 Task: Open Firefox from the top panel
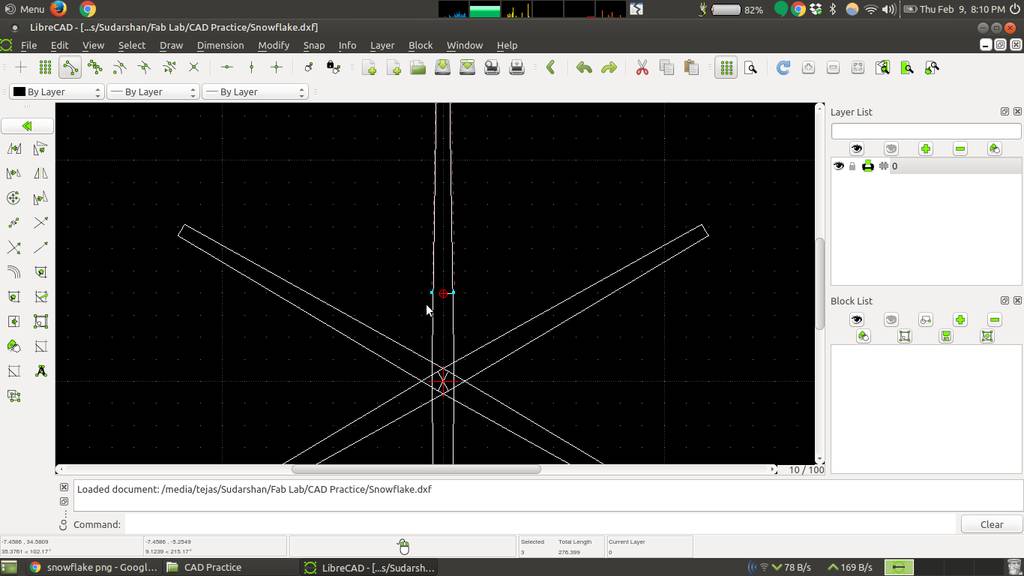tap(58, 8)
